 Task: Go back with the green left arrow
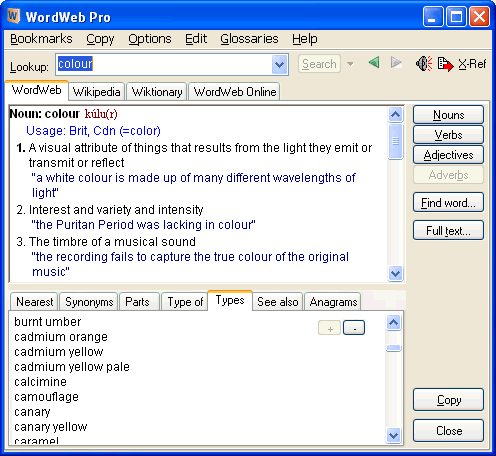374,62
